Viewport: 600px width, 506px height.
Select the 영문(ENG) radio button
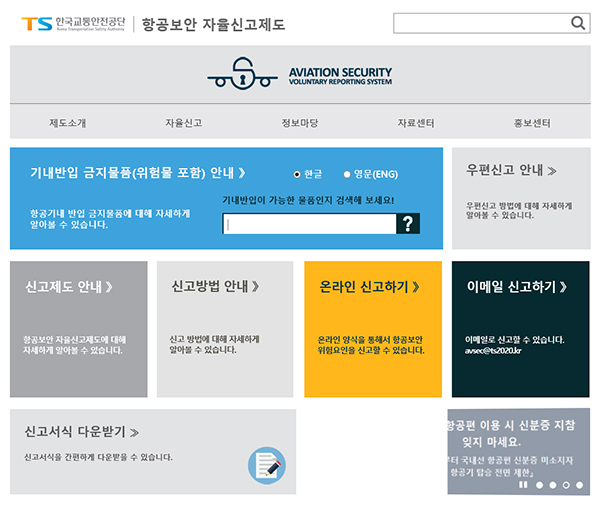tap(347, 174)
